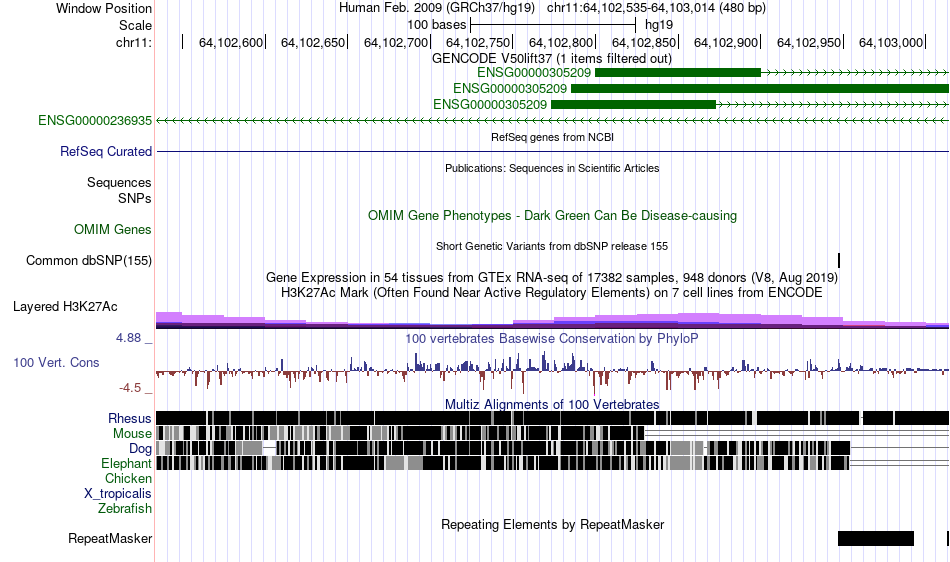Click the X_tropicalis alignment label
The image size is (950, 562).
point(118,494)
